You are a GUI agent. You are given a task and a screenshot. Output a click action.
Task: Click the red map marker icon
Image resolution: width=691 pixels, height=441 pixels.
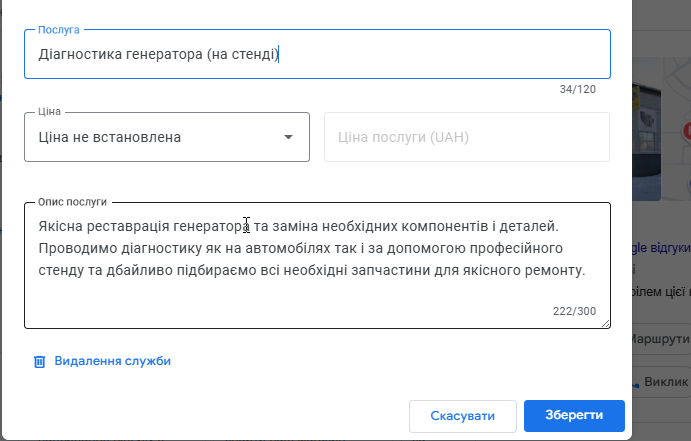point(687,132)
